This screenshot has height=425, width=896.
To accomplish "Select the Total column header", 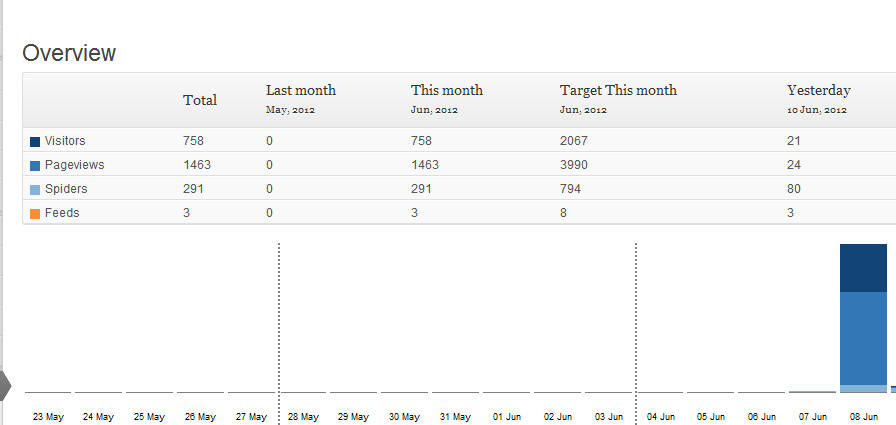I will [200, 100].
